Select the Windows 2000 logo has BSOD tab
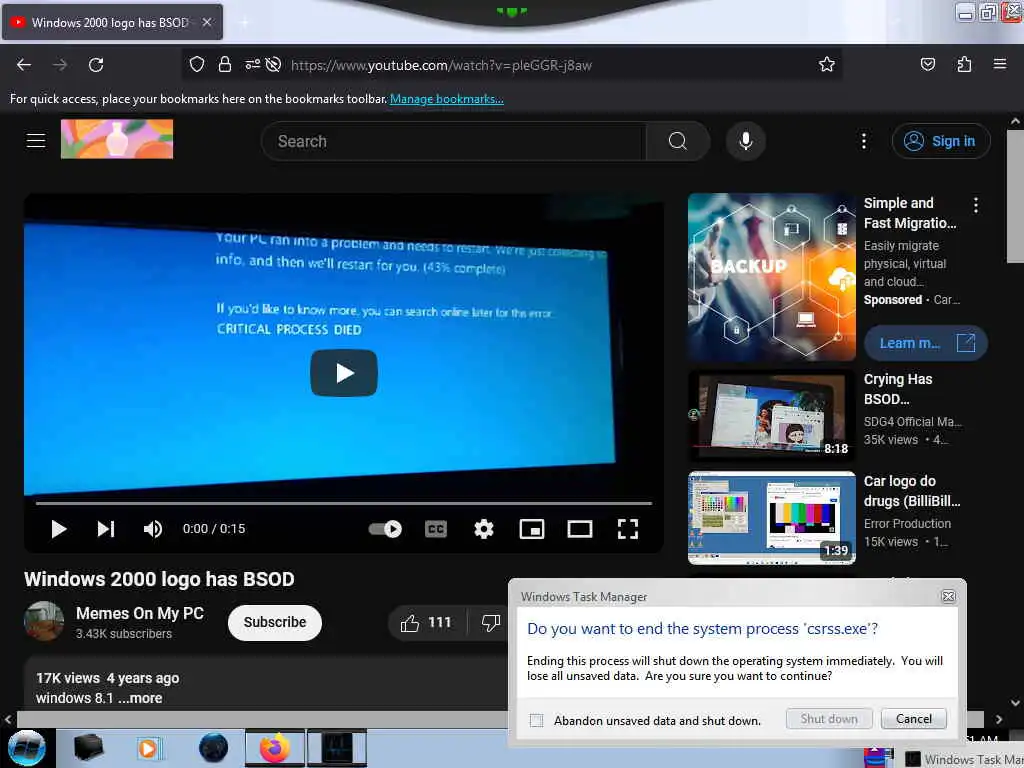This screenshot has height=768, width=1024. tap(112, 22)
